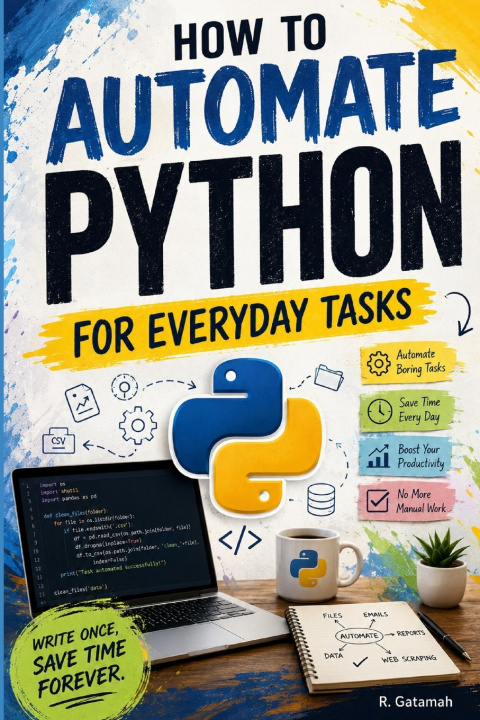The height and width of the screenshot is (720, 480).
Task: Click the checkmark drawn on the notebook
Action: point(361,662)
